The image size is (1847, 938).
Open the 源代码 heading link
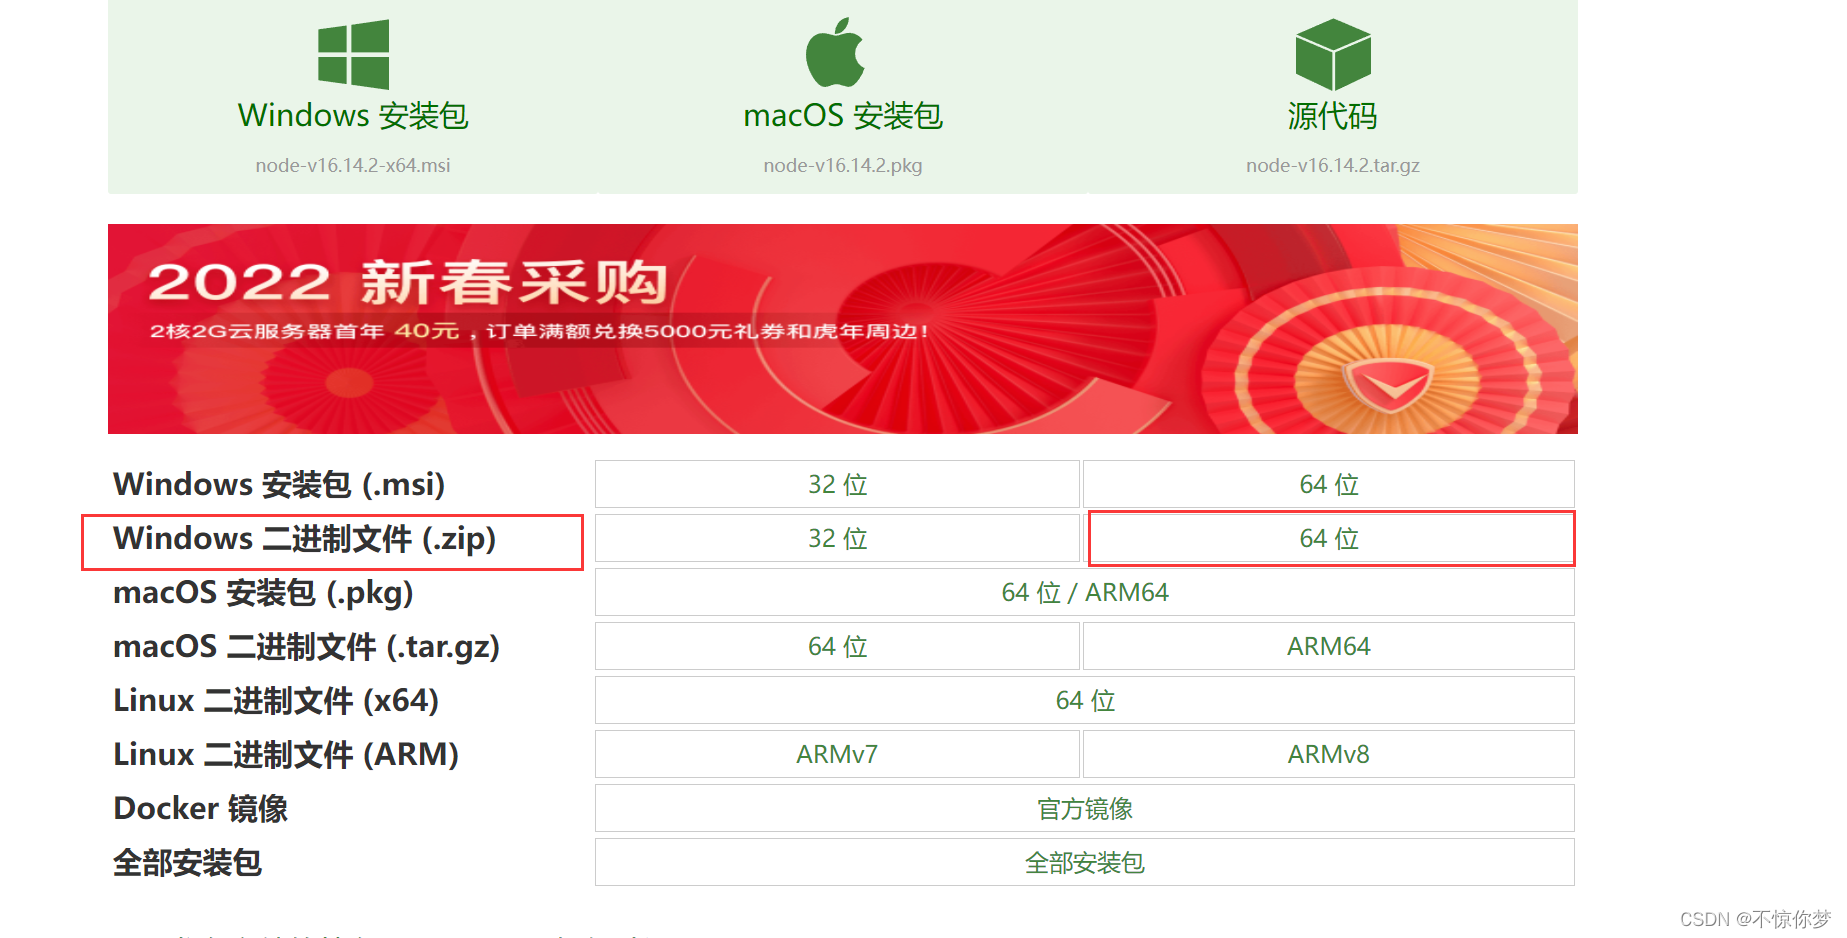[1333, 116]
